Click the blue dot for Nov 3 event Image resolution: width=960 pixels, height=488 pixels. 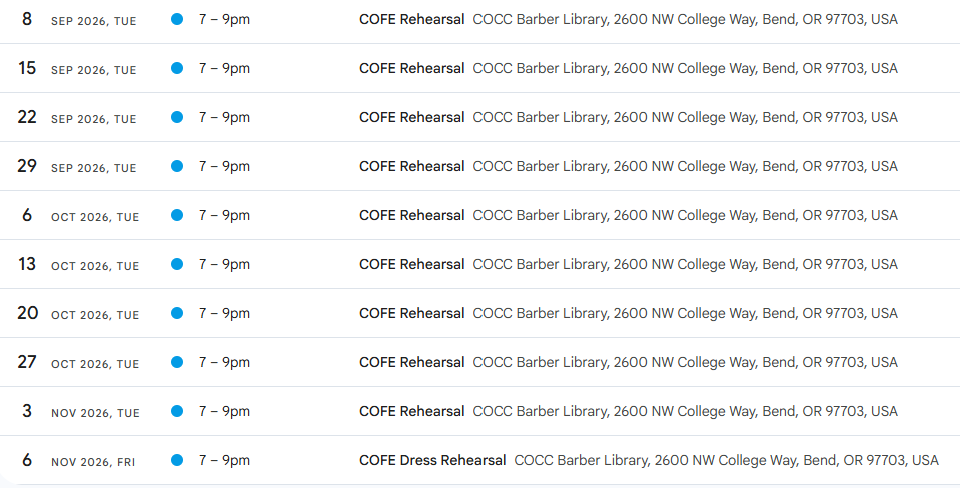click(177, 411)
